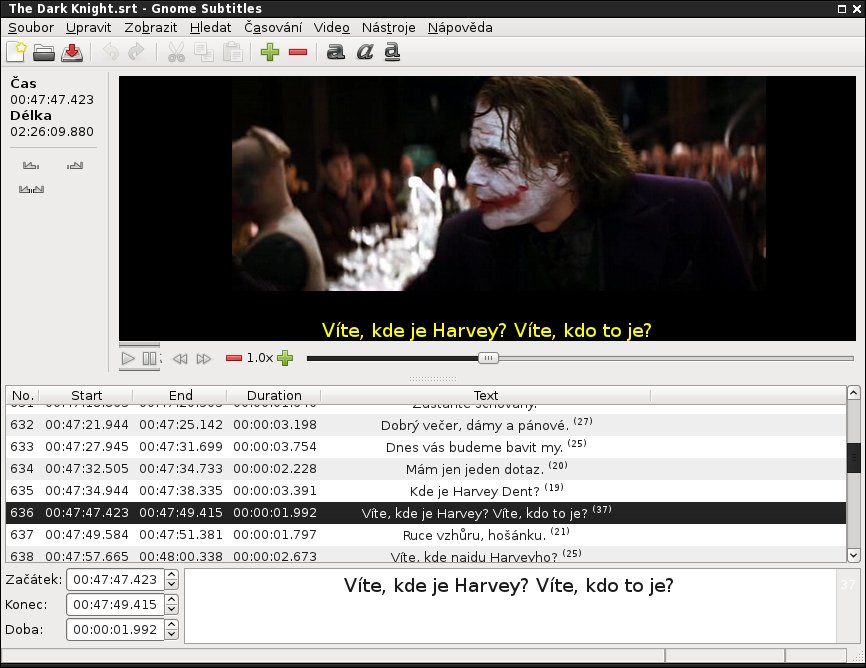Fast-forward the video
This screenshot has width=866, height=668.
click(x=204, y=359)
